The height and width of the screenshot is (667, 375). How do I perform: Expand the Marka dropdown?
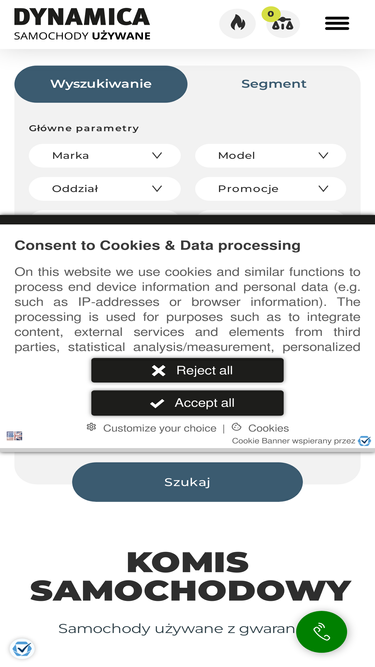pos(105,156)
